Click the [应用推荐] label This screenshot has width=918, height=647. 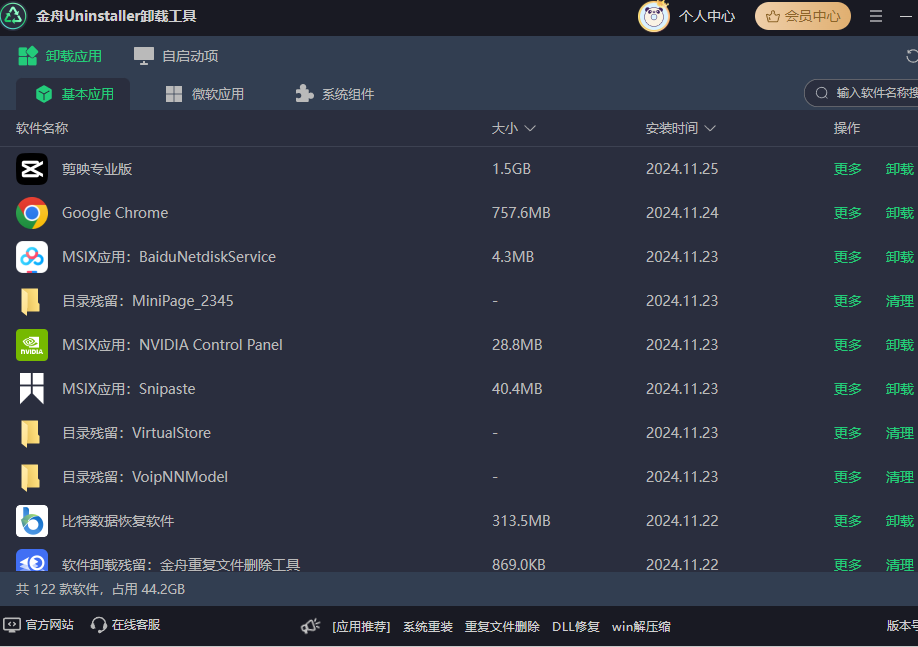pos(361,627)
